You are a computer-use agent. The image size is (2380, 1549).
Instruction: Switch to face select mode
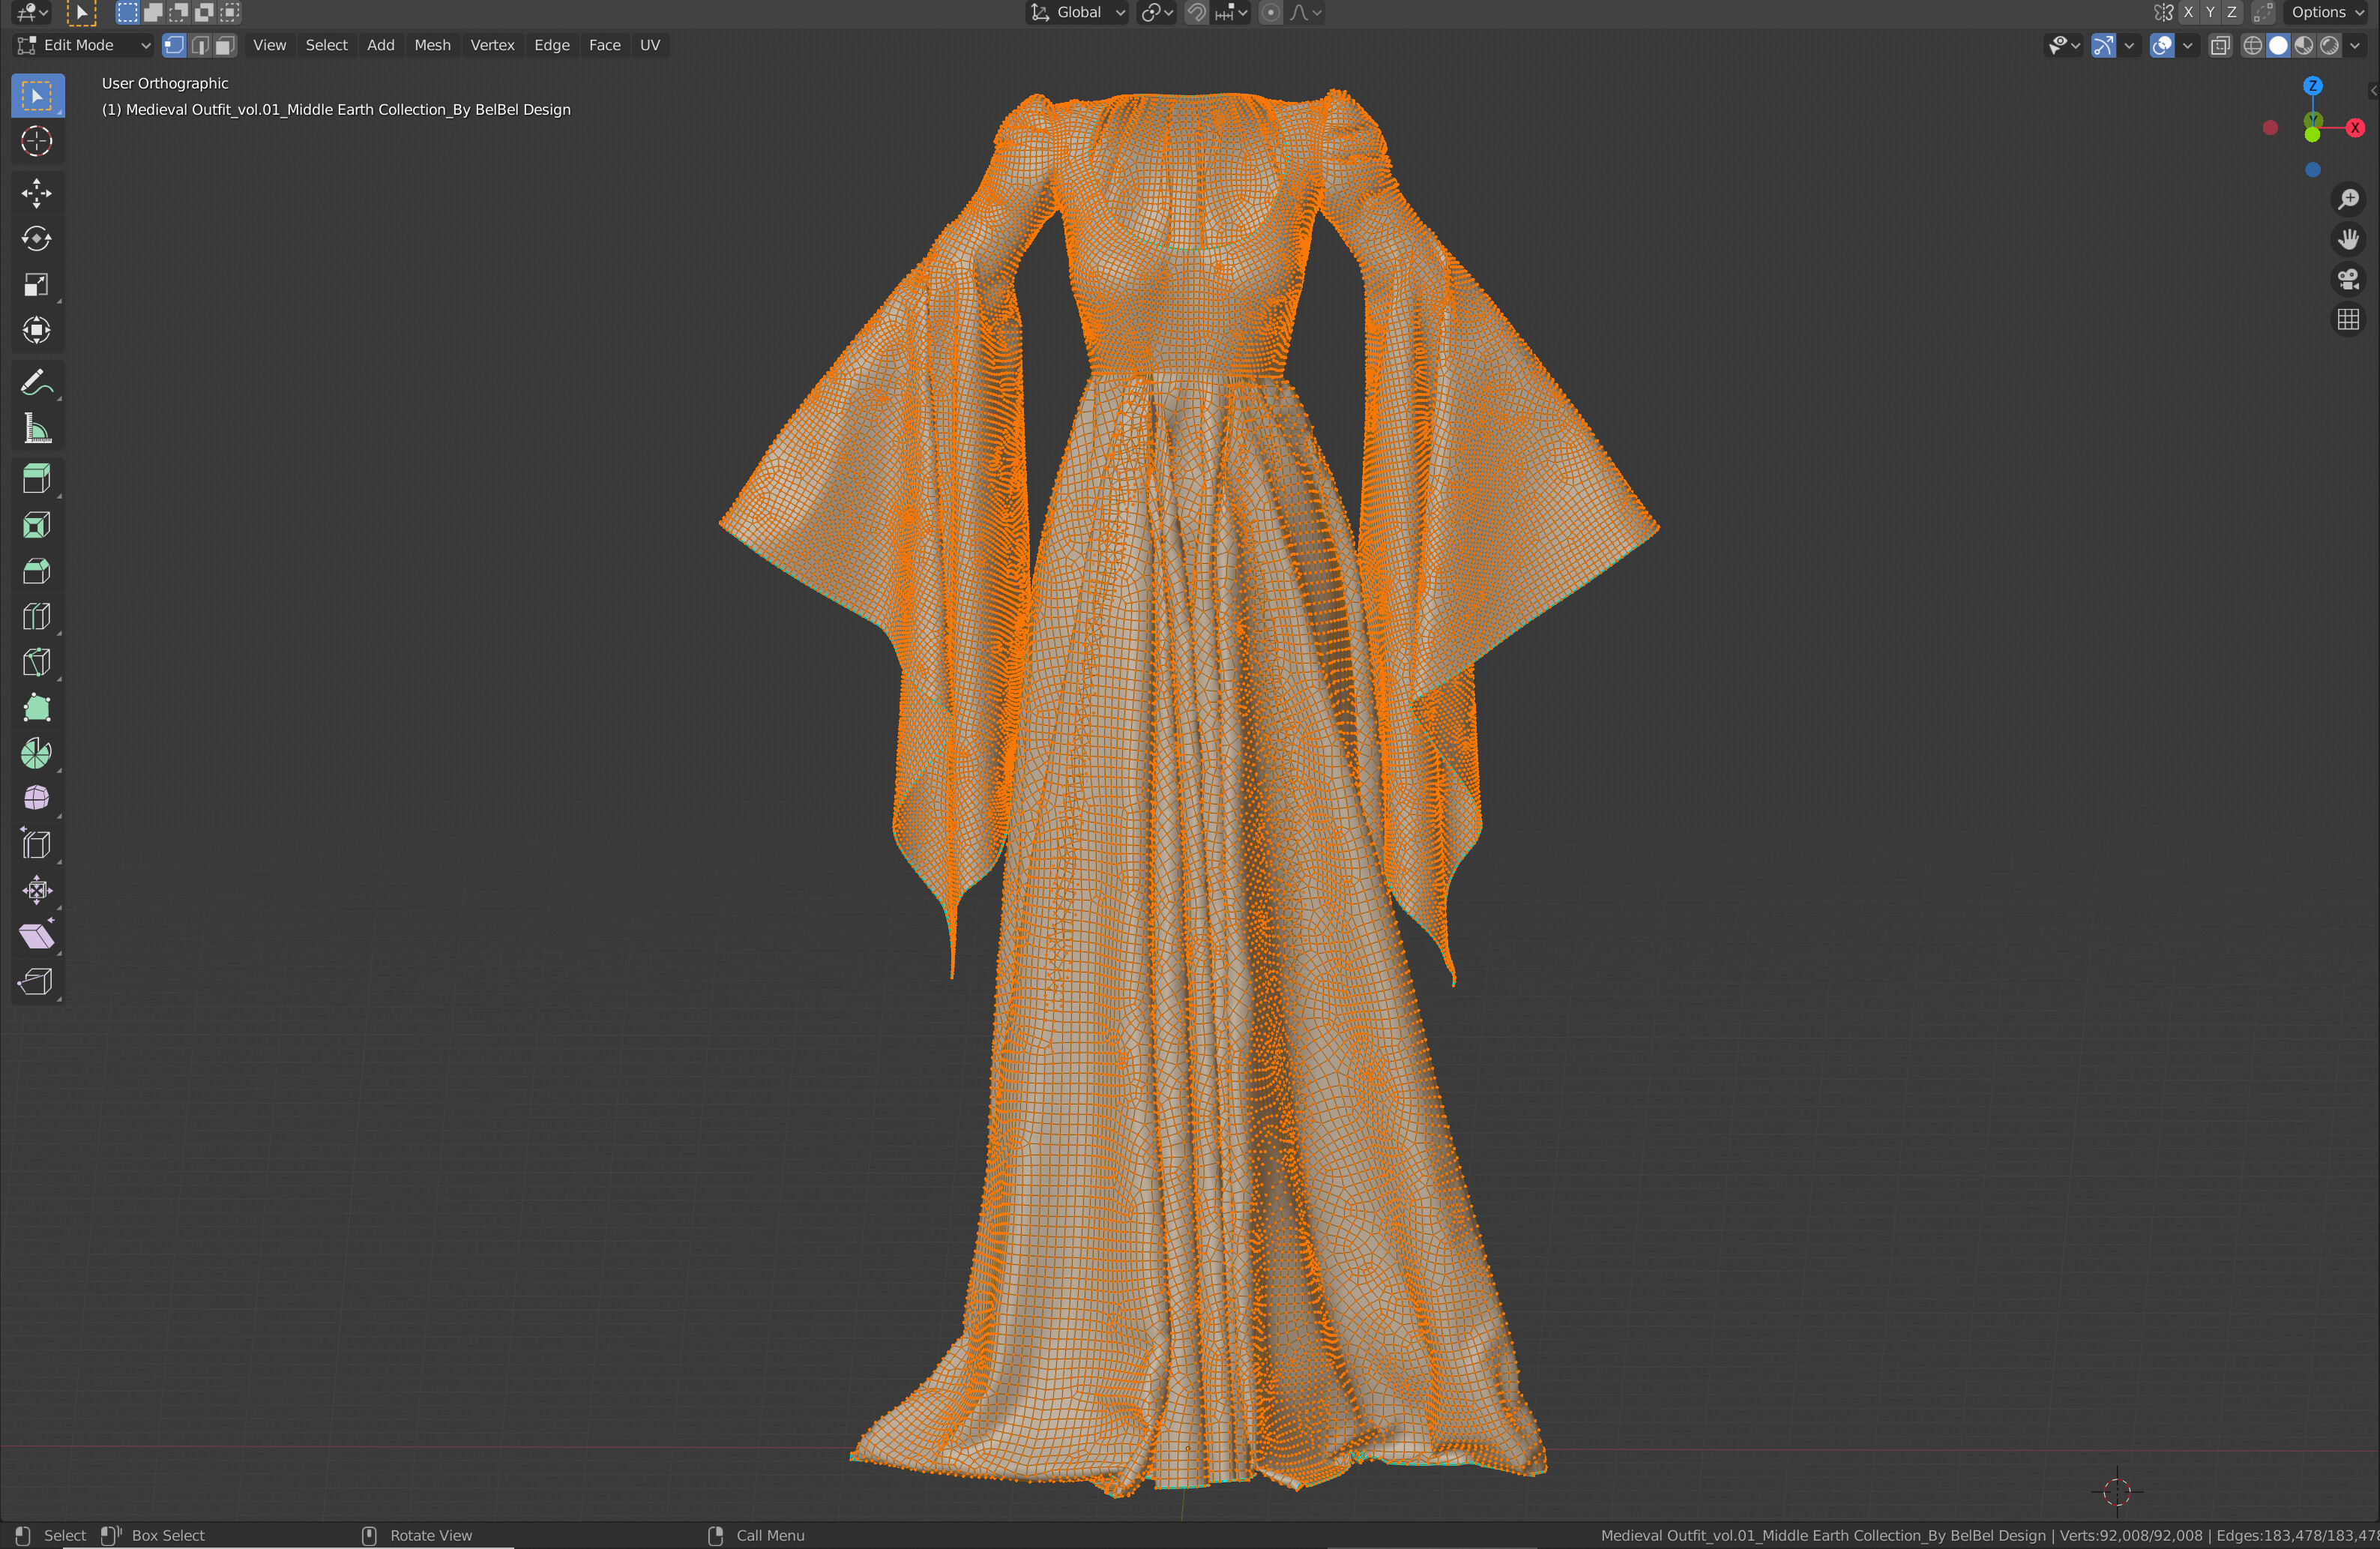[225, 45]
